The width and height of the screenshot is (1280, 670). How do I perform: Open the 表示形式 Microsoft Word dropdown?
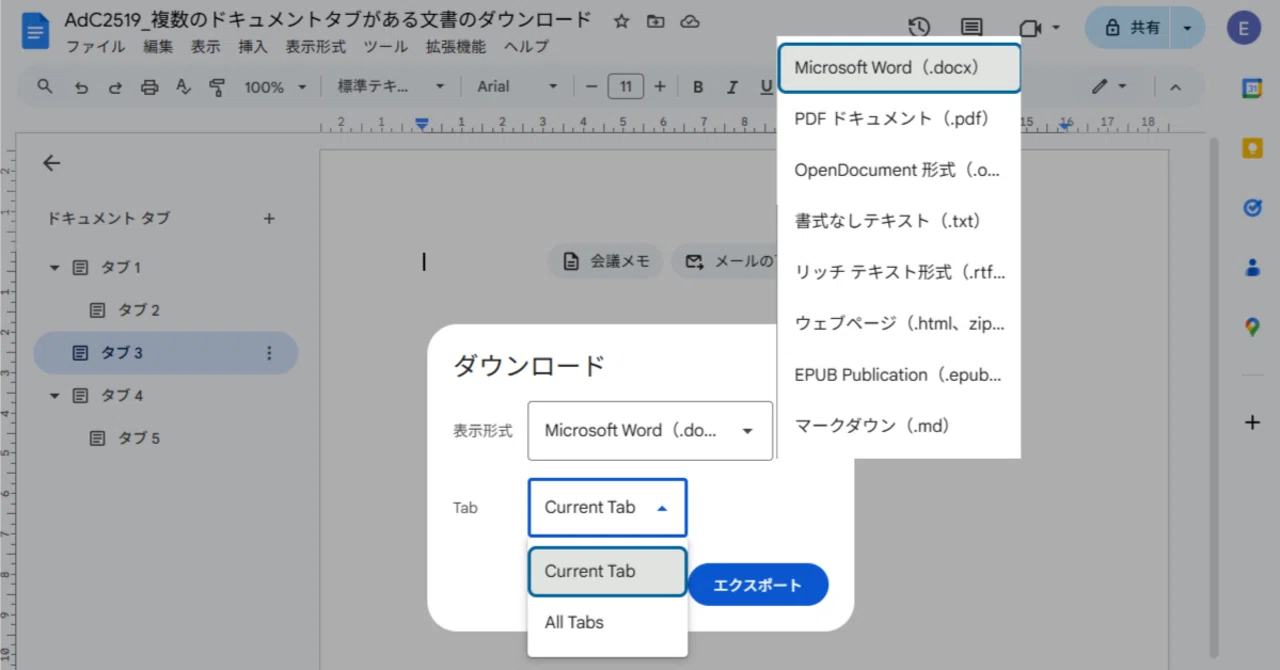pos(650,431)
